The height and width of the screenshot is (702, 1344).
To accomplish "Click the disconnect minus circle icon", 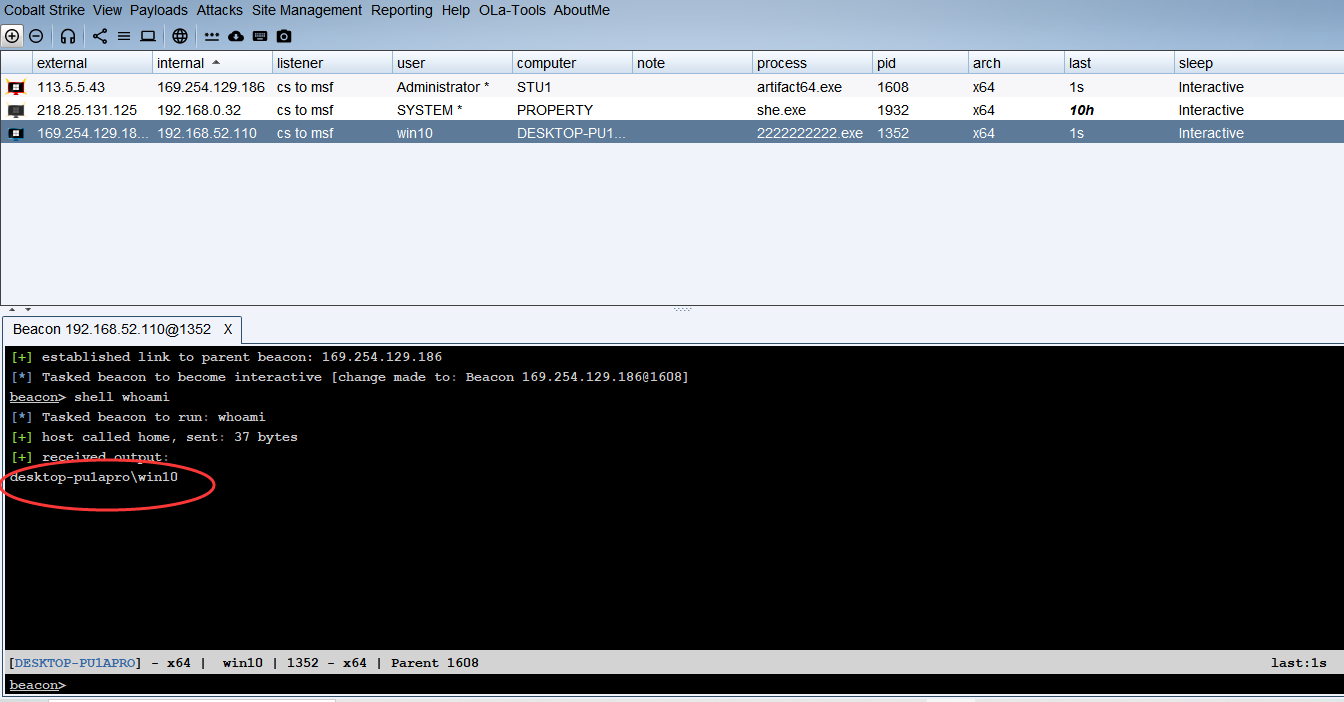I will 36,36.
